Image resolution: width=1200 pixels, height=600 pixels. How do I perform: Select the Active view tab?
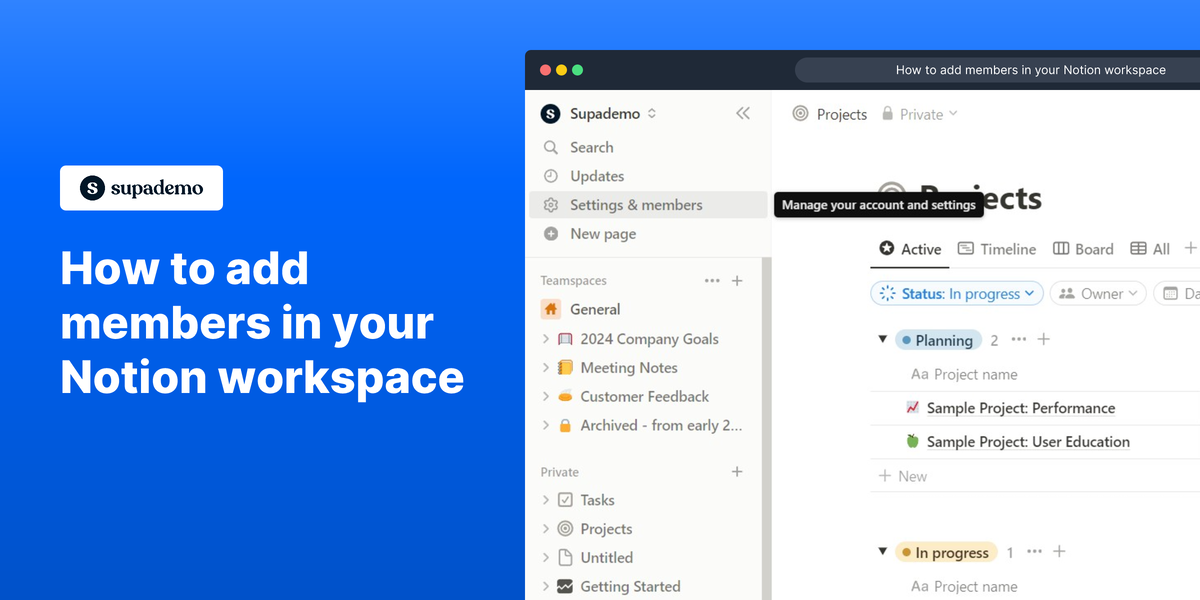pyautogui.click(x=908, y=249)
